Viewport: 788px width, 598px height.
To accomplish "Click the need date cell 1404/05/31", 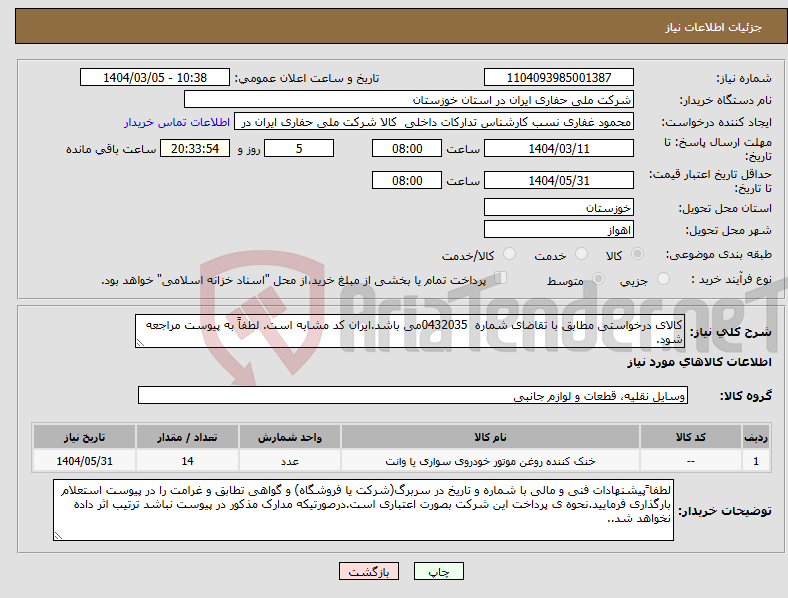I will tap(84, 461).
